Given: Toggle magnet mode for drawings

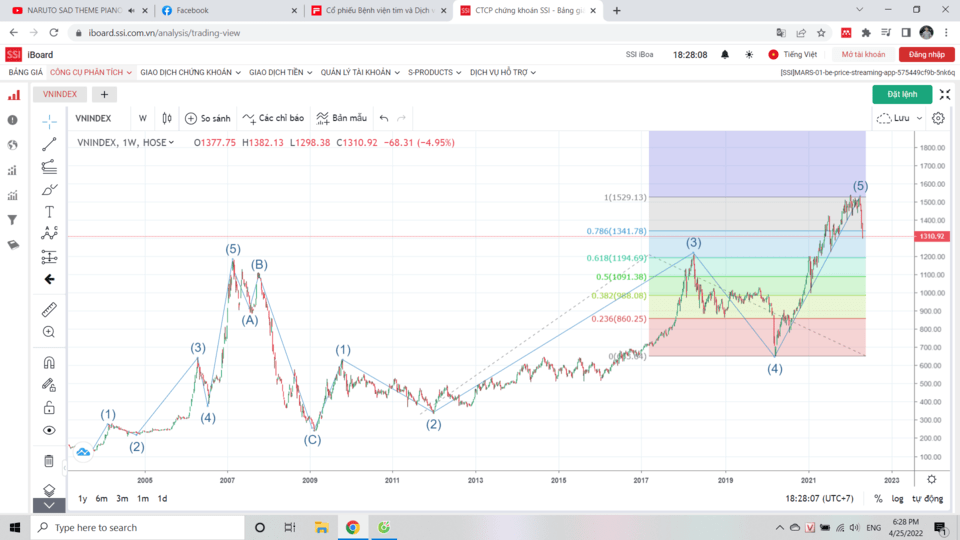Looking at the screenshot, I should tap(49, 362).
